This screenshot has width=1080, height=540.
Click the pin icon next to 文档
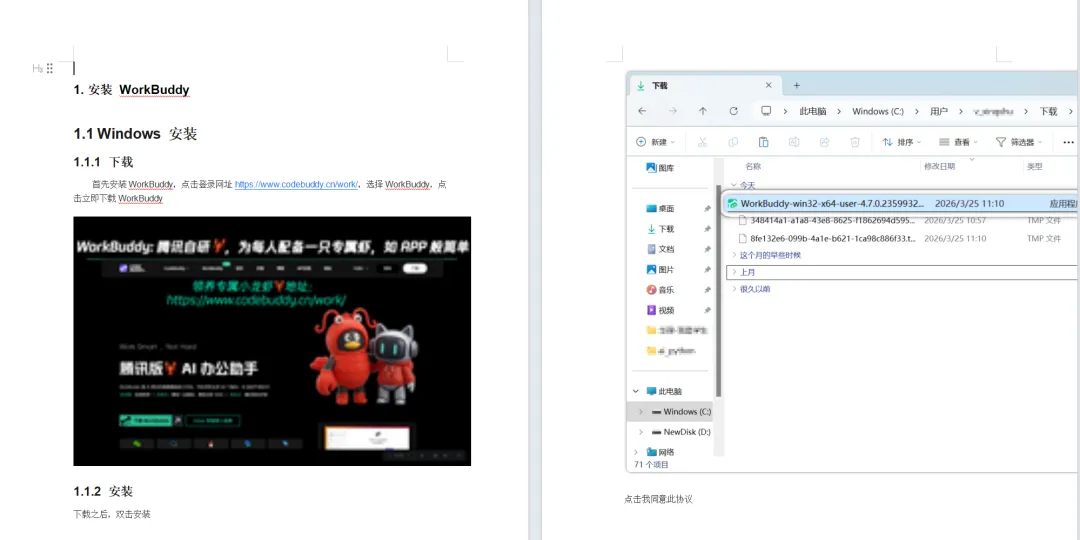[707, 249]
